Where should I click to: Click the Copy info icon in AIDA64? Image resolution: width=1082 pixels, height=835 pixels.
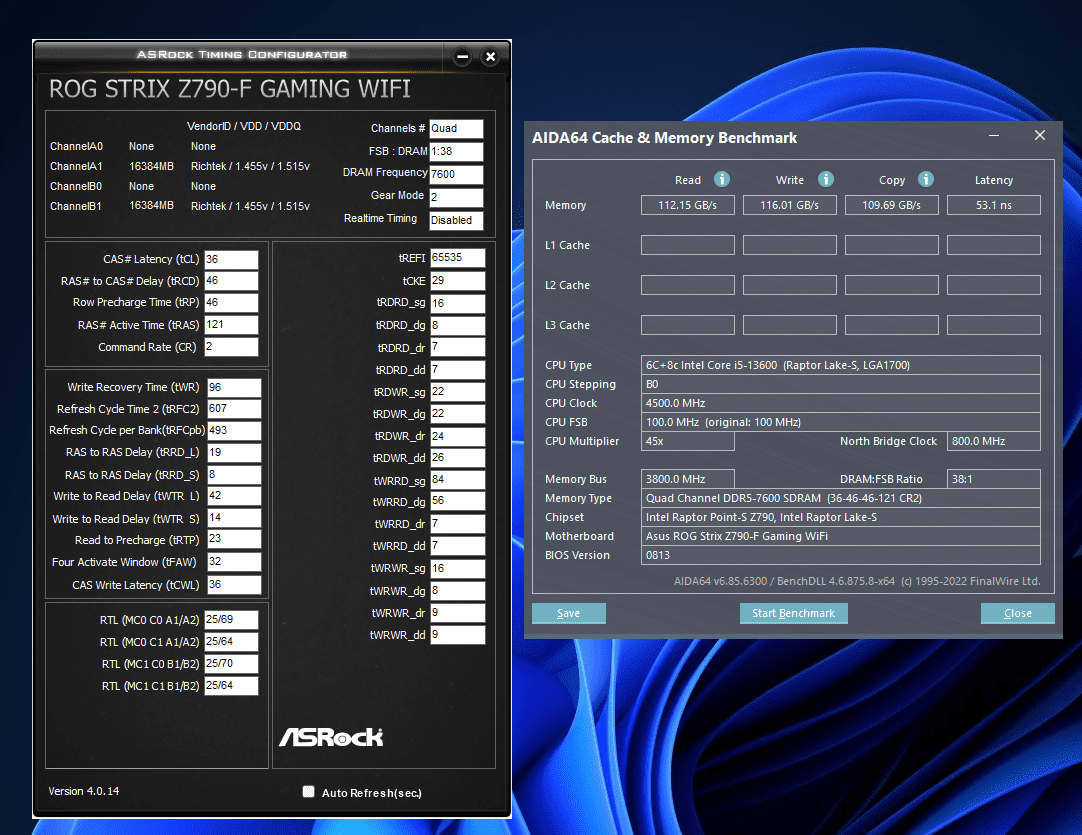click(926, 179)
